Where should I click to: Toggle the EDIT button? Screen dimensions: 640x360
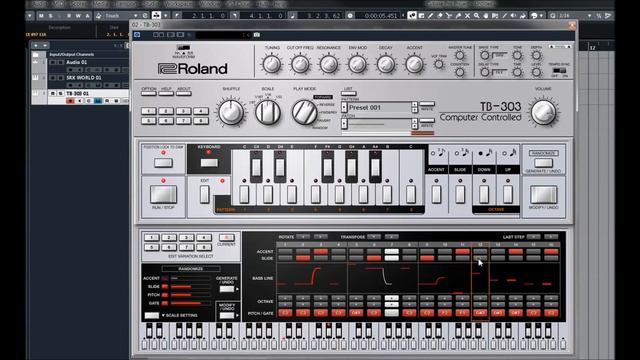click(204, 194)
